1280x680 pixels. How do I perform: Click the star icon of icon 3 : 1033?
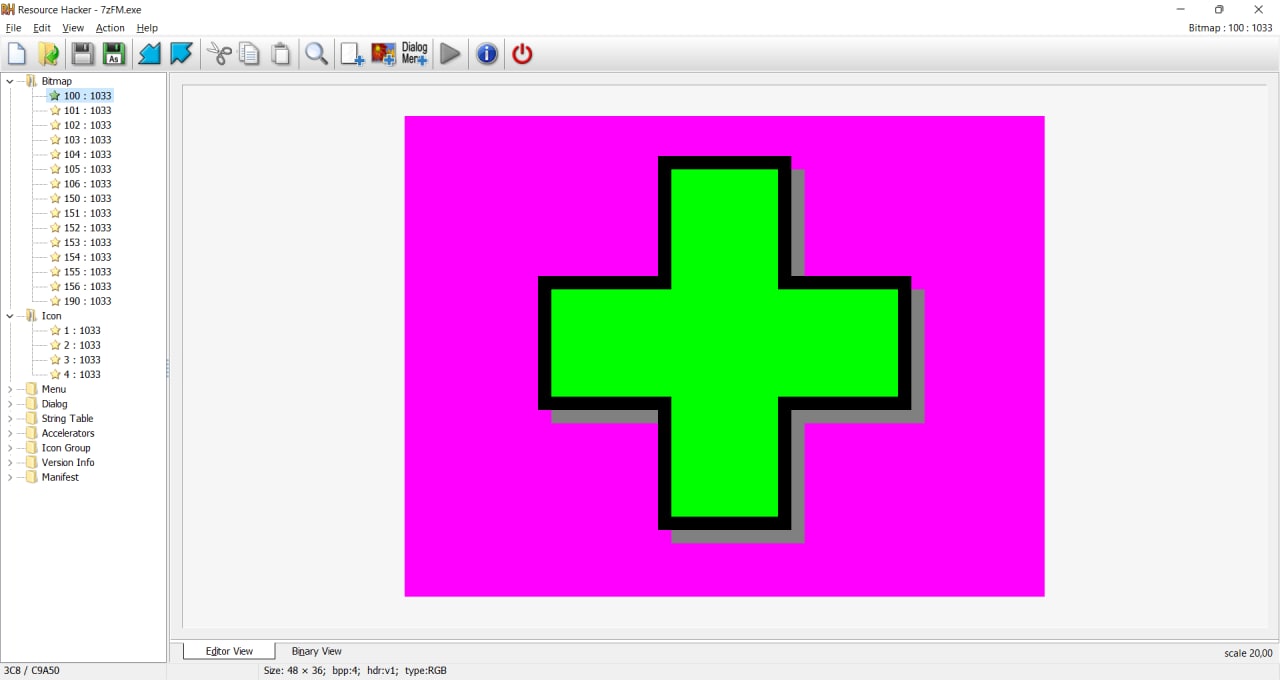pyautogui.click(x=55, y=360)
